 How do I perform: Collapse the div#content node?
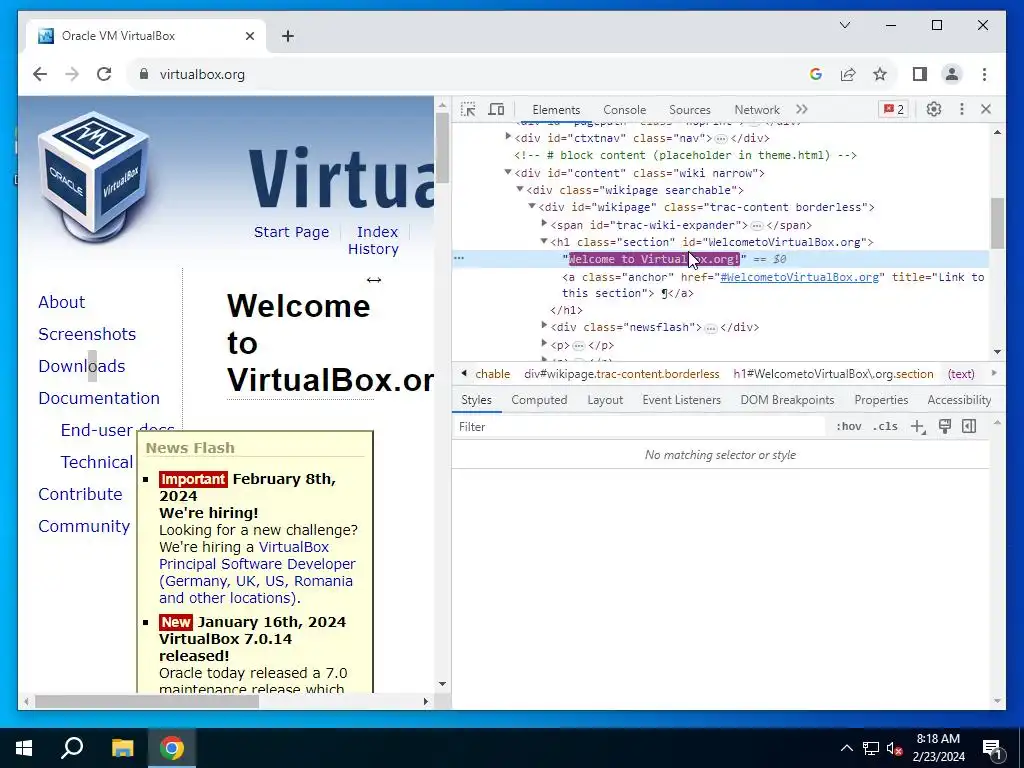pos(508,172)
